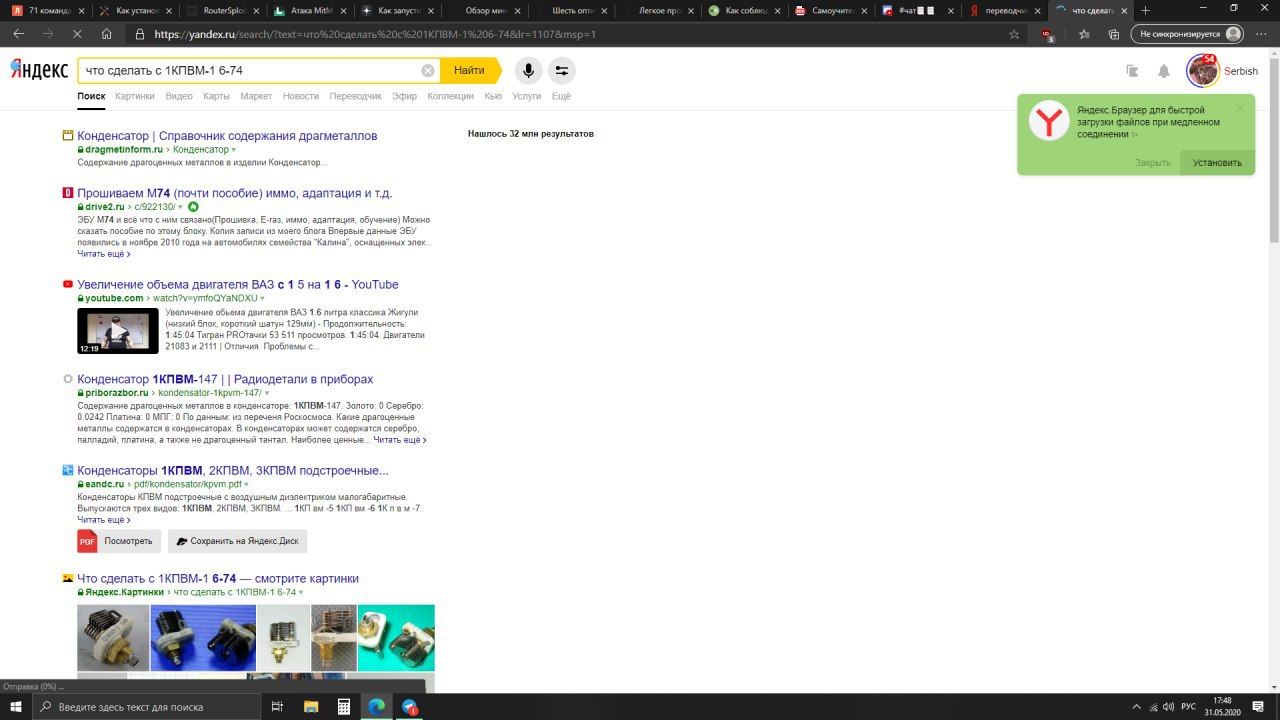
Task: Expand 'Читать ещё' under the drive2.ru result
Action: pyautogui.click(x=104, y=254)
